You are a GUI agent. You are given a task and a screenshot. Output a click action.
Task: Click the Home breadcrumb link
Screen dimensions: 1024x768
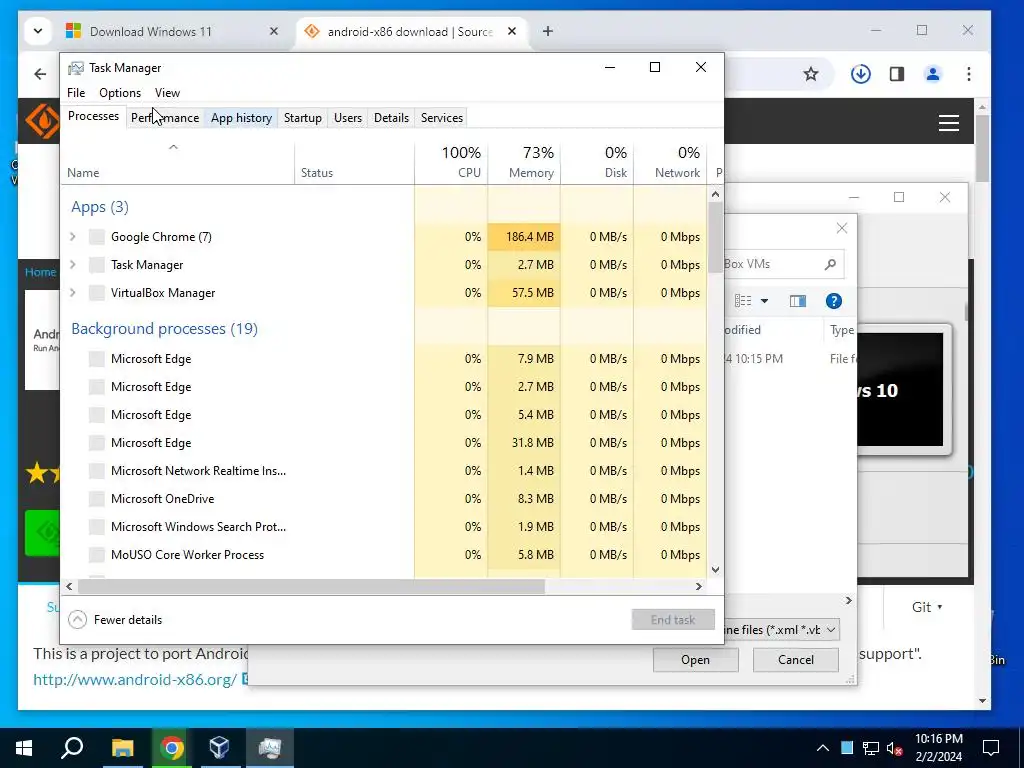40,272
